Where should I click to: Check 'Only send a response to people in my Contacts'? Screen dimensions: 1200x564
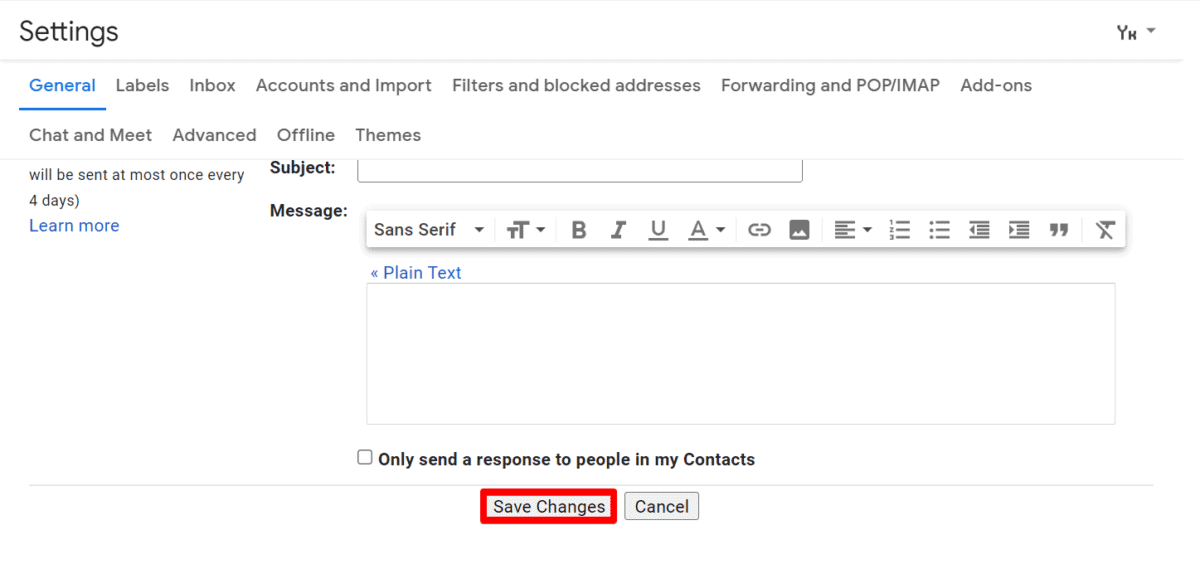pos(365,458)
